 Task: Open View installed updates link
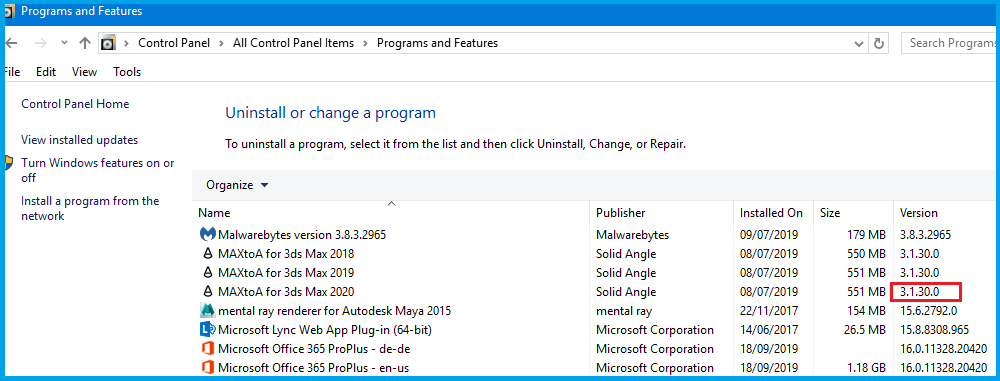coord(80,140)
